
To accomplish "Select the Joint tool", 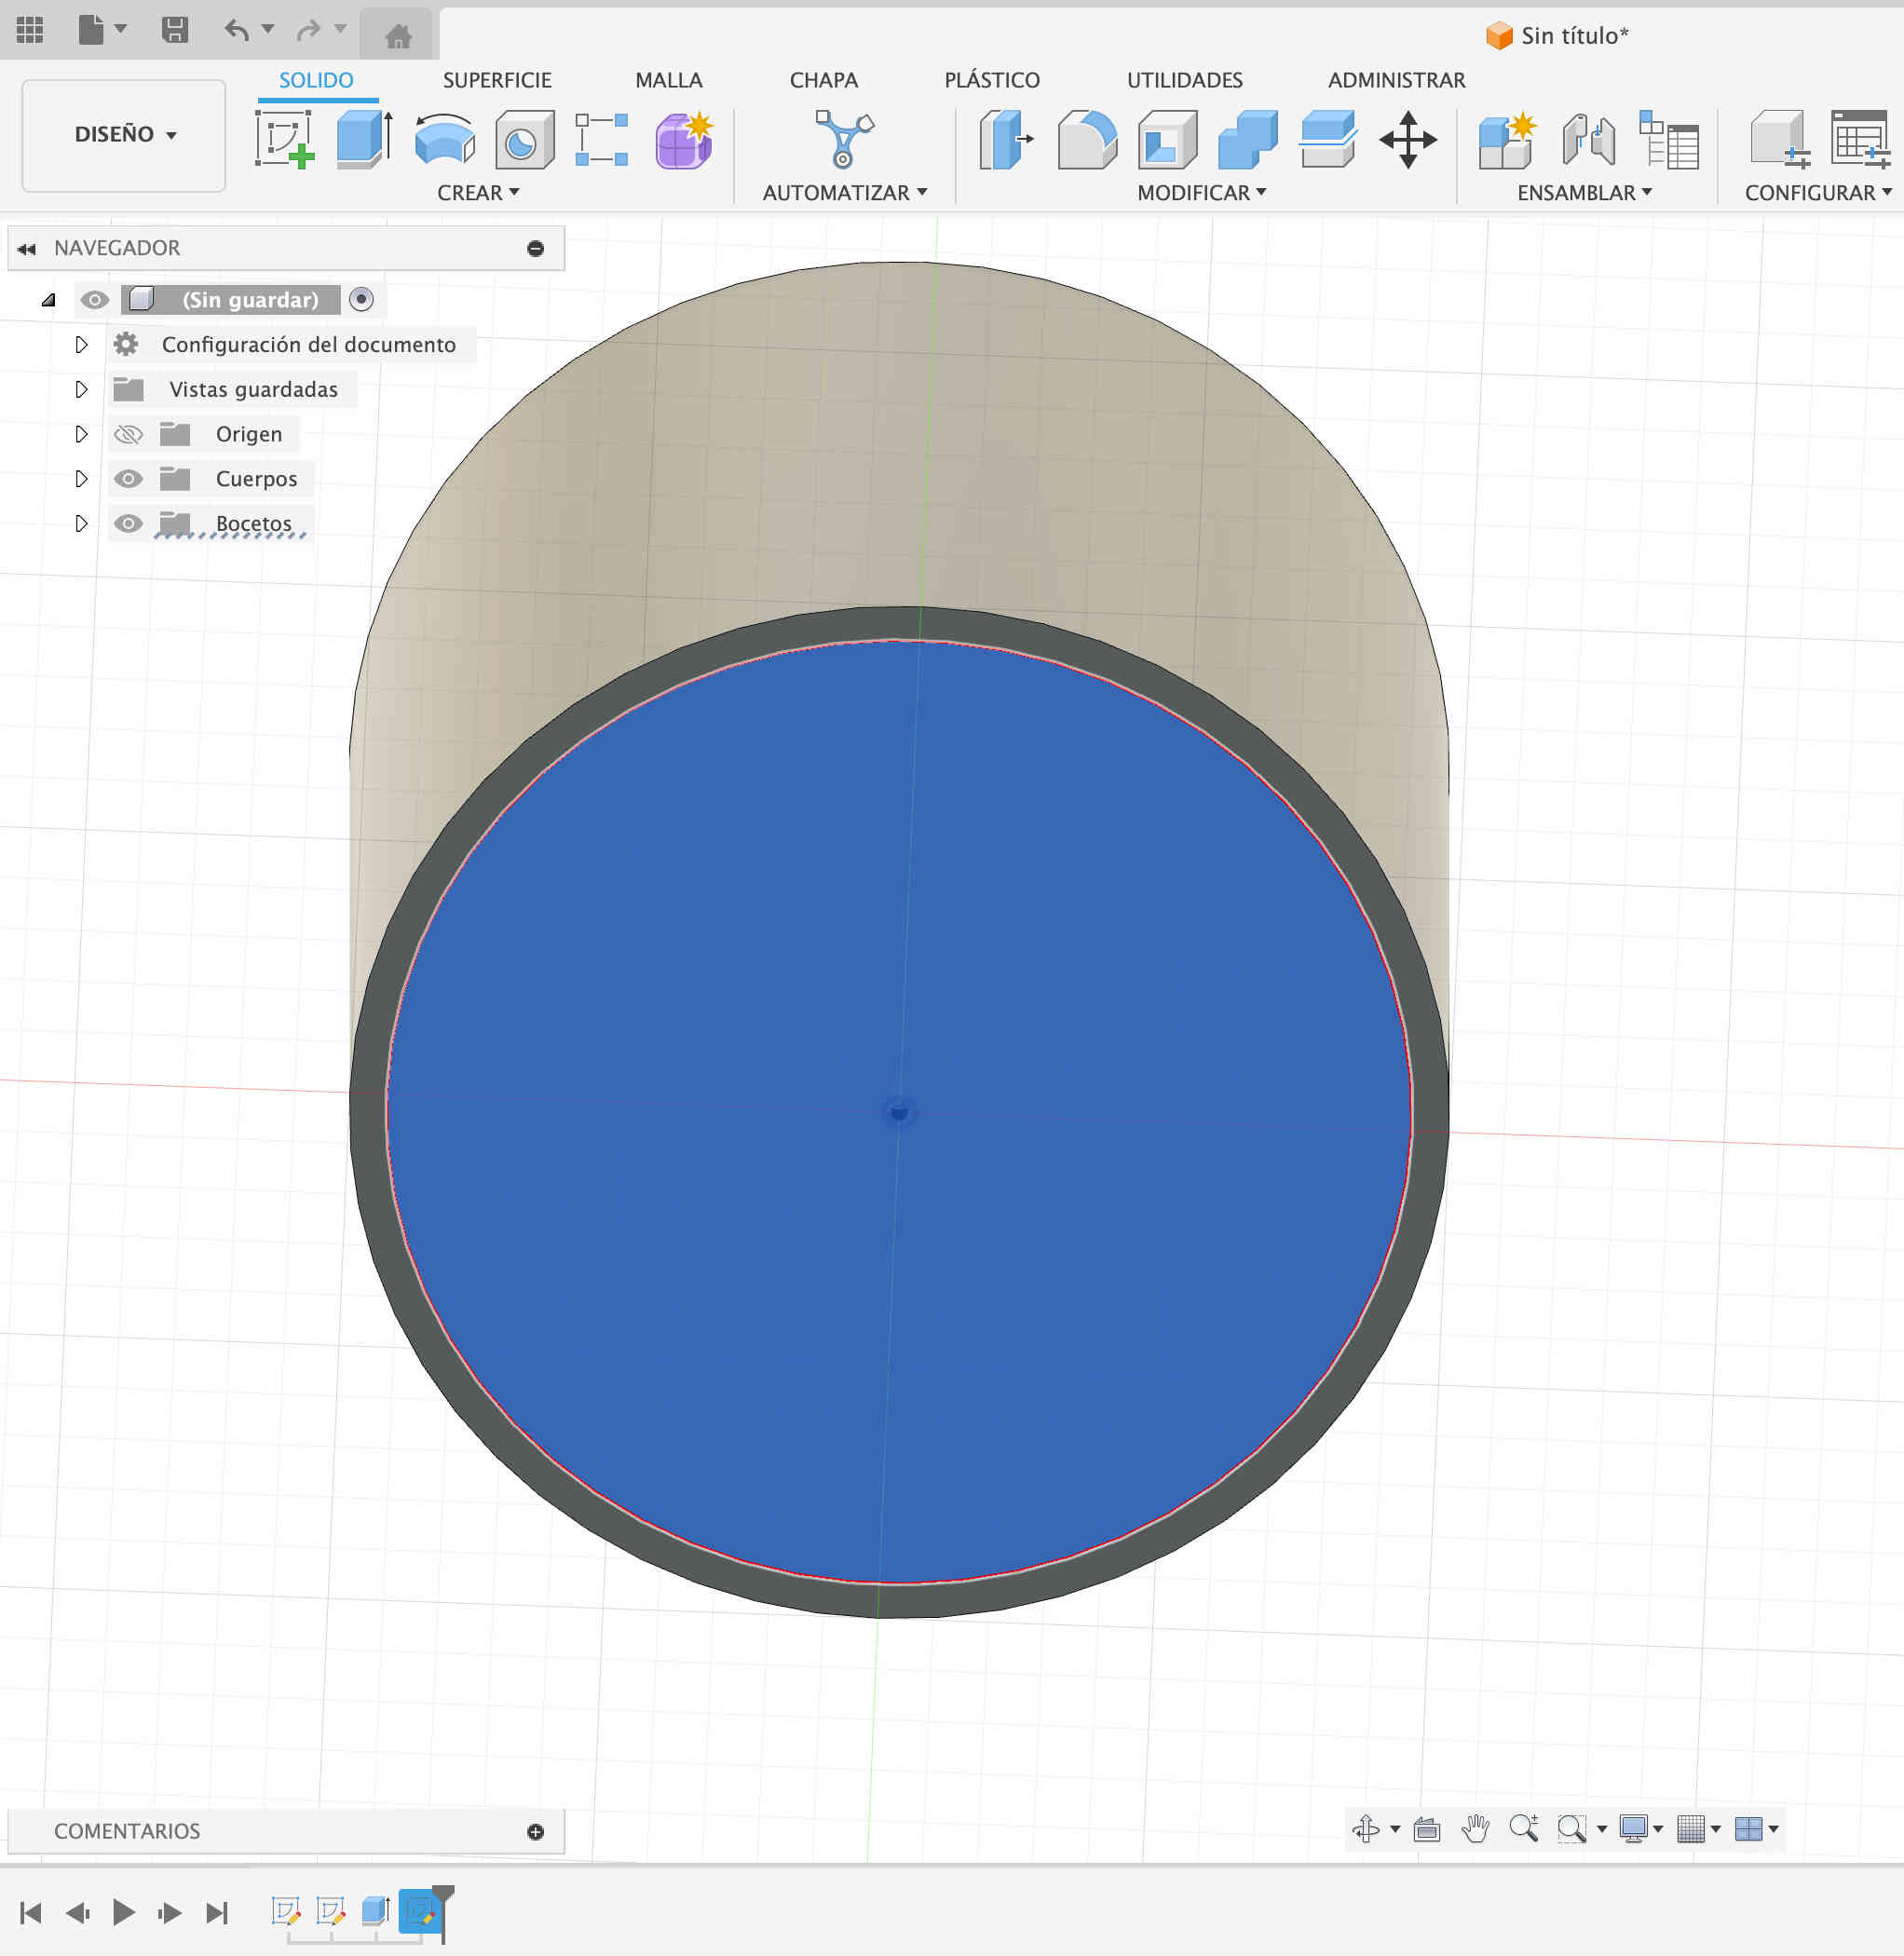I will (1588, 139).
